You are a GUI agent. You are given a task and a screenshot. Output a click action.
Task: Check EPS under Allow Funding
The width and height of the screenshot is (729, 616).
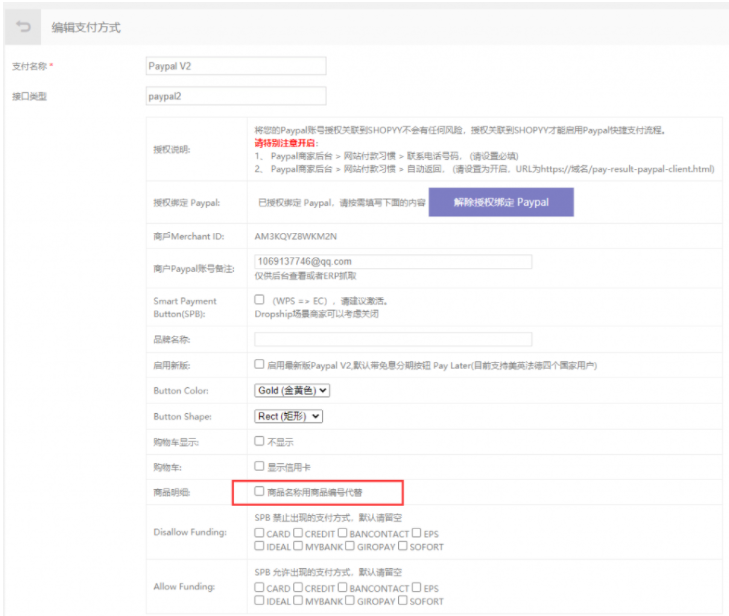[x=417, y=589]
